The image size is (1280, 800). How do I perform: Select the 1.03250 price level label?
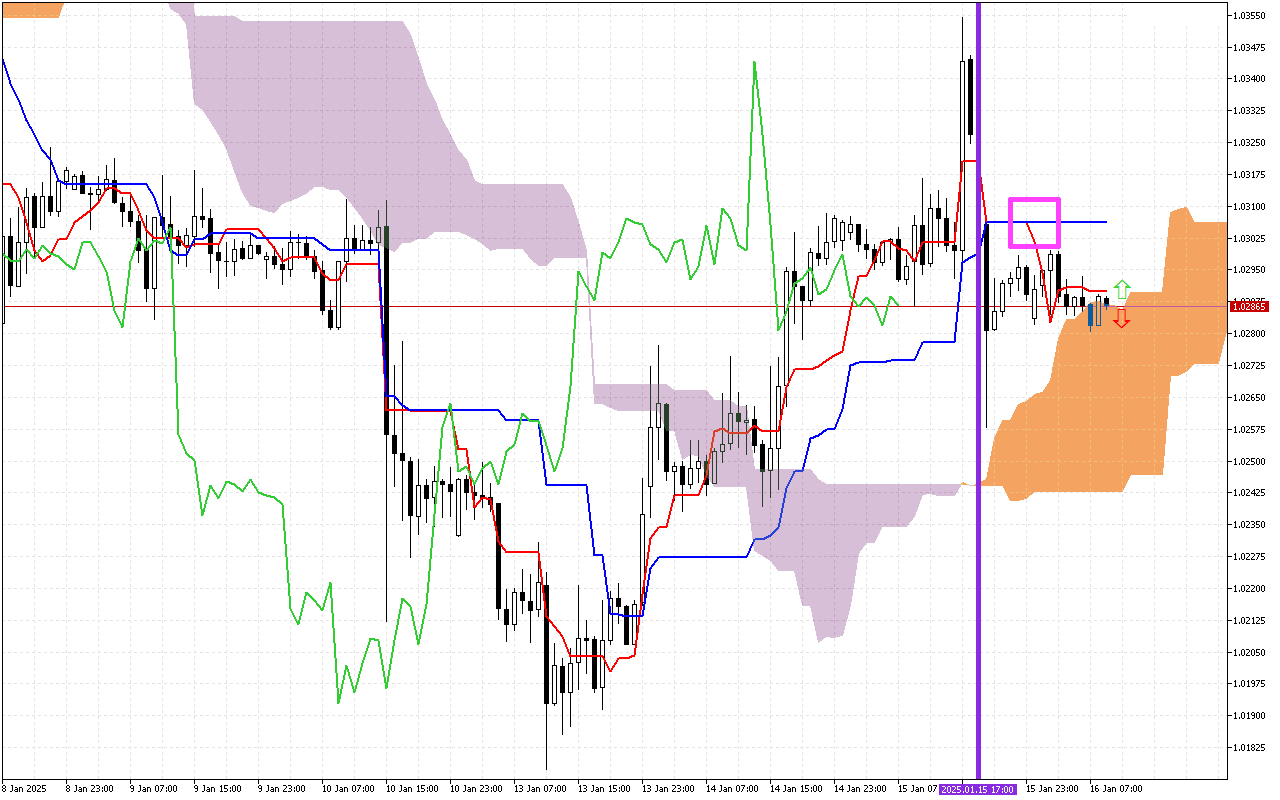pos(1250,143)
